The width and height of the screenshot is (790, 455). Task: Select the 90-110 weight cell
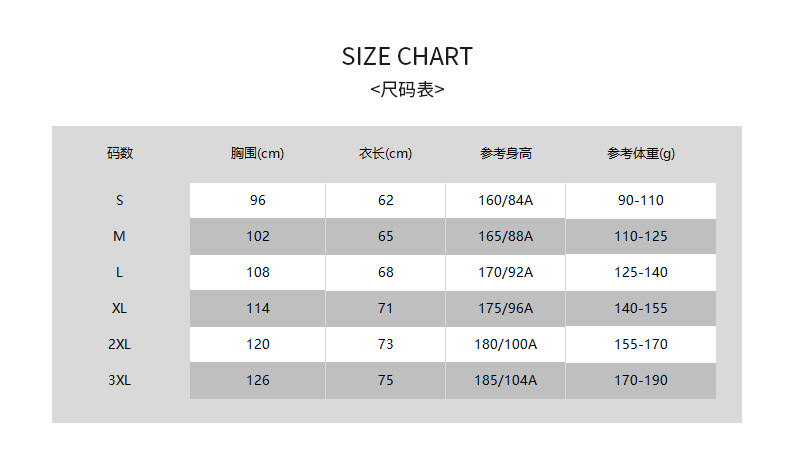point(641,200)
